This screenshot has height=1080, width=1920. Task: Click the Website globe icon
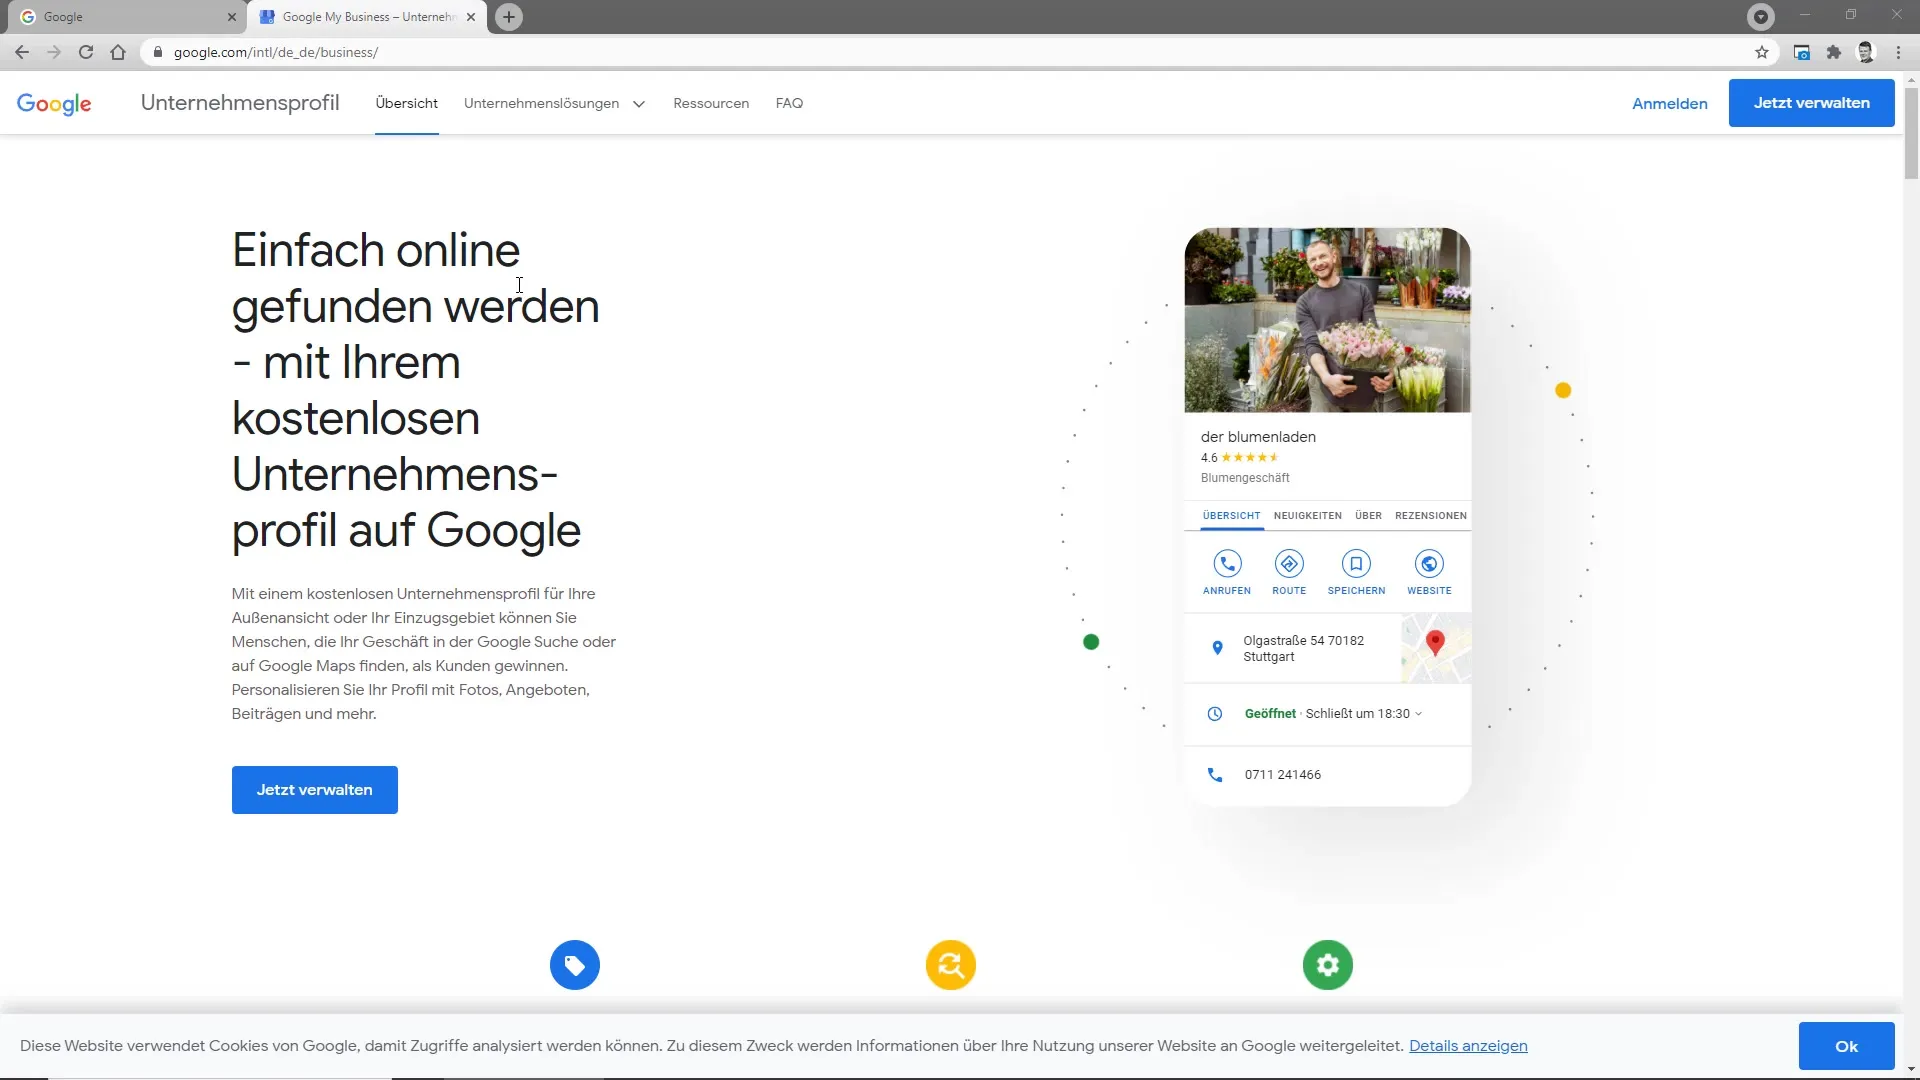click(1429, 564)
